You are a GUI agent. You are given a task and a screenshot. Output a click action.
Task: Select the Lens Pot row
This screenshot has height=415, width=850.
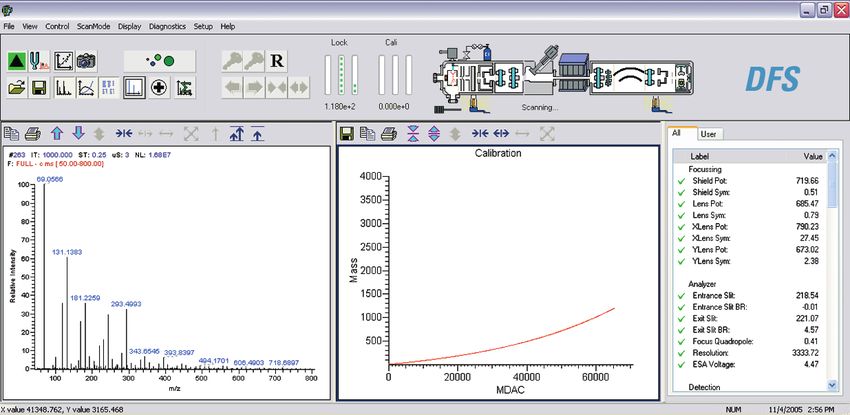click(751, 204)
